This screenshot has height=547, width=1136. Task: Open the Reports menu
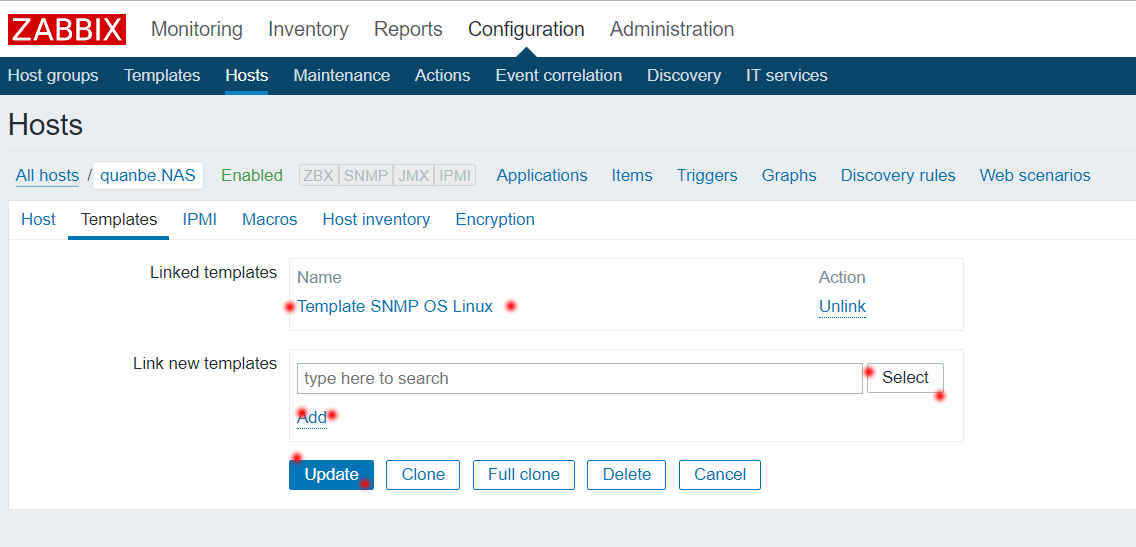coord(408,29)
